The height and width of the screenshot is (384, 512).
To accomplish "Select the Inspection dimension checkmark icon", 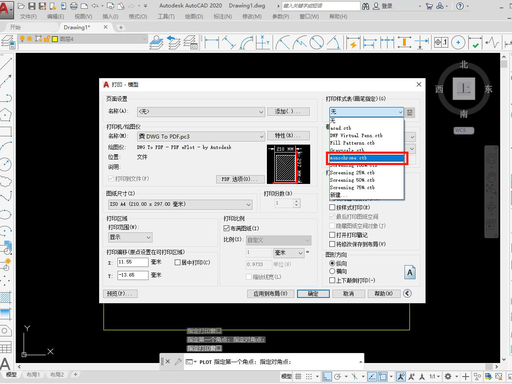I will 475,43.
